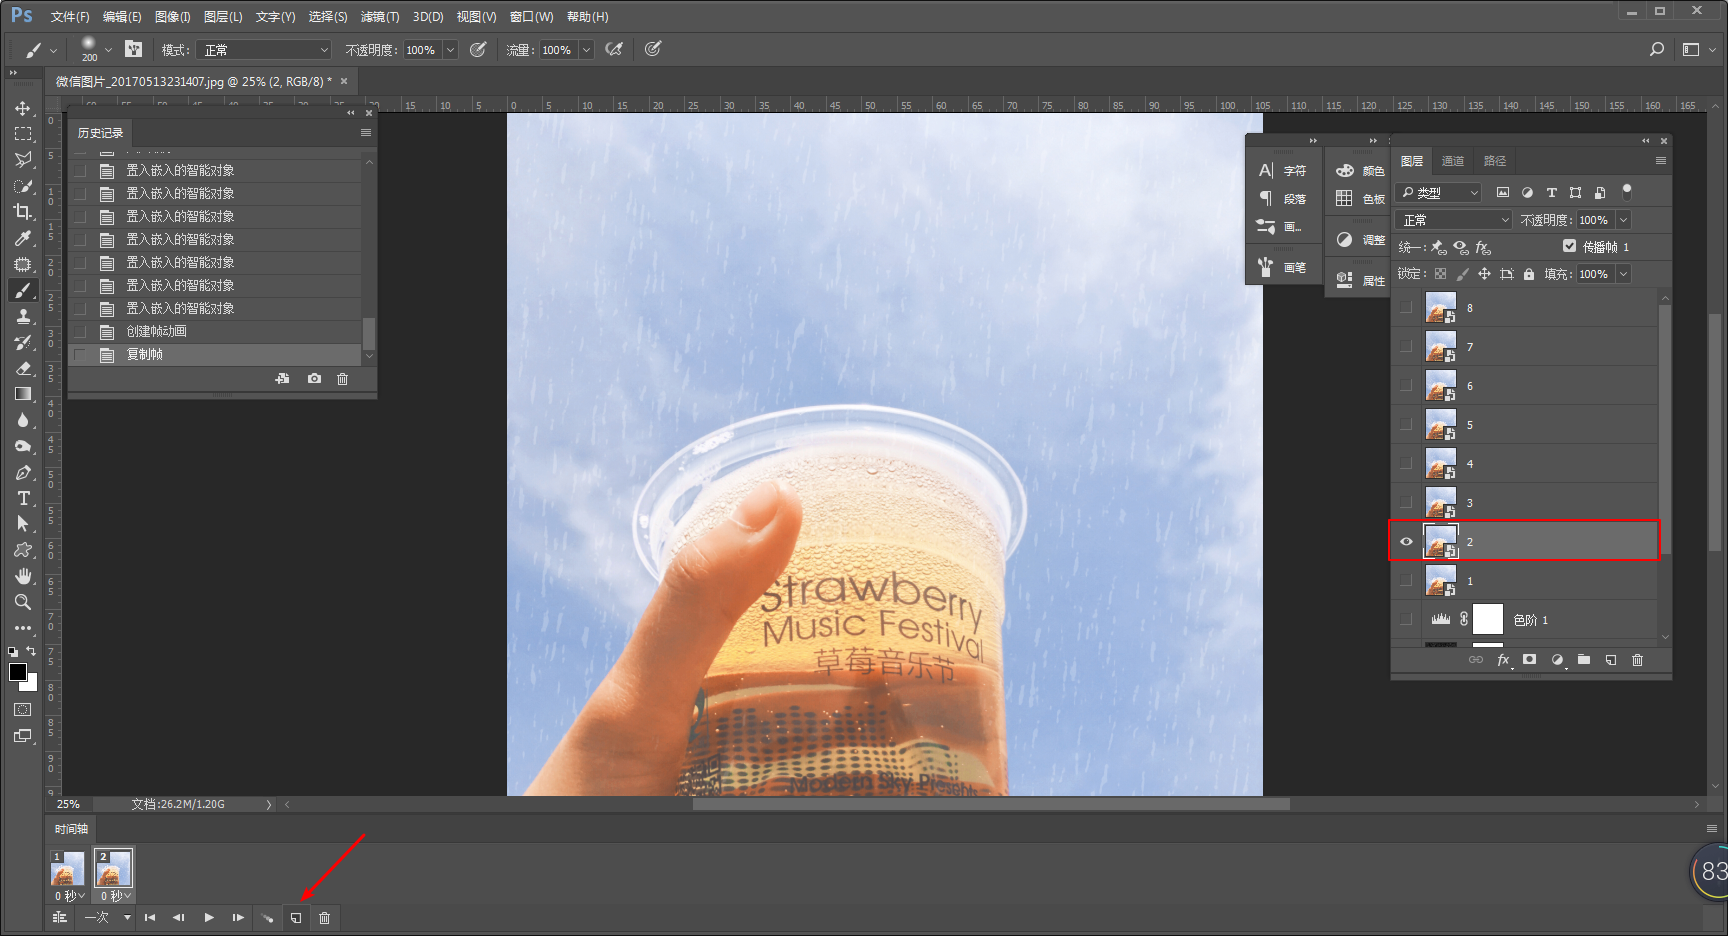Show layer 8 visibility

pyautogui.click(x=1407, y=308)
